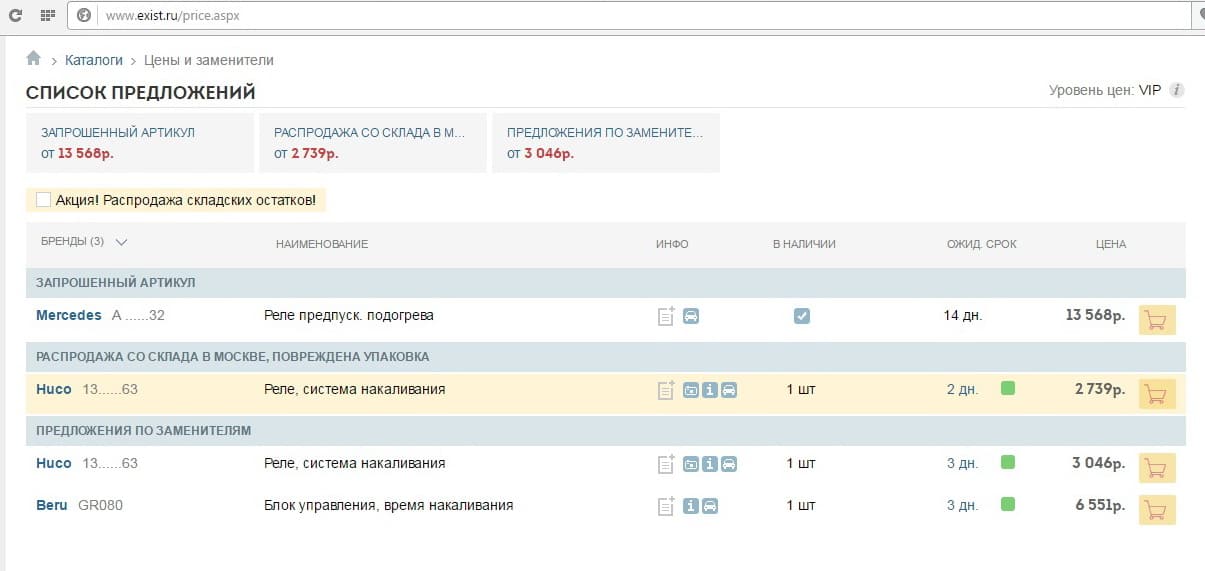
Task: Open photo icon in the Huco 3 046р. row
Action: [x=691, y=464]
